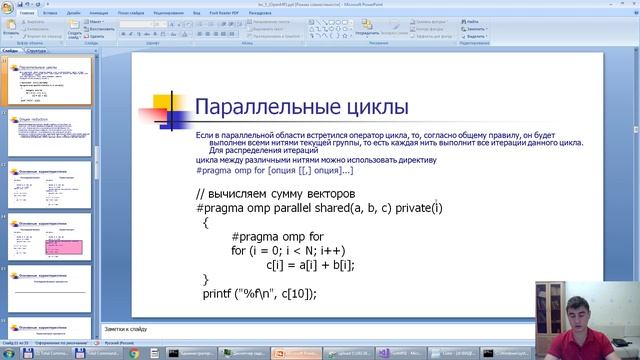Change text case with Aa icon

pos(173,34)
